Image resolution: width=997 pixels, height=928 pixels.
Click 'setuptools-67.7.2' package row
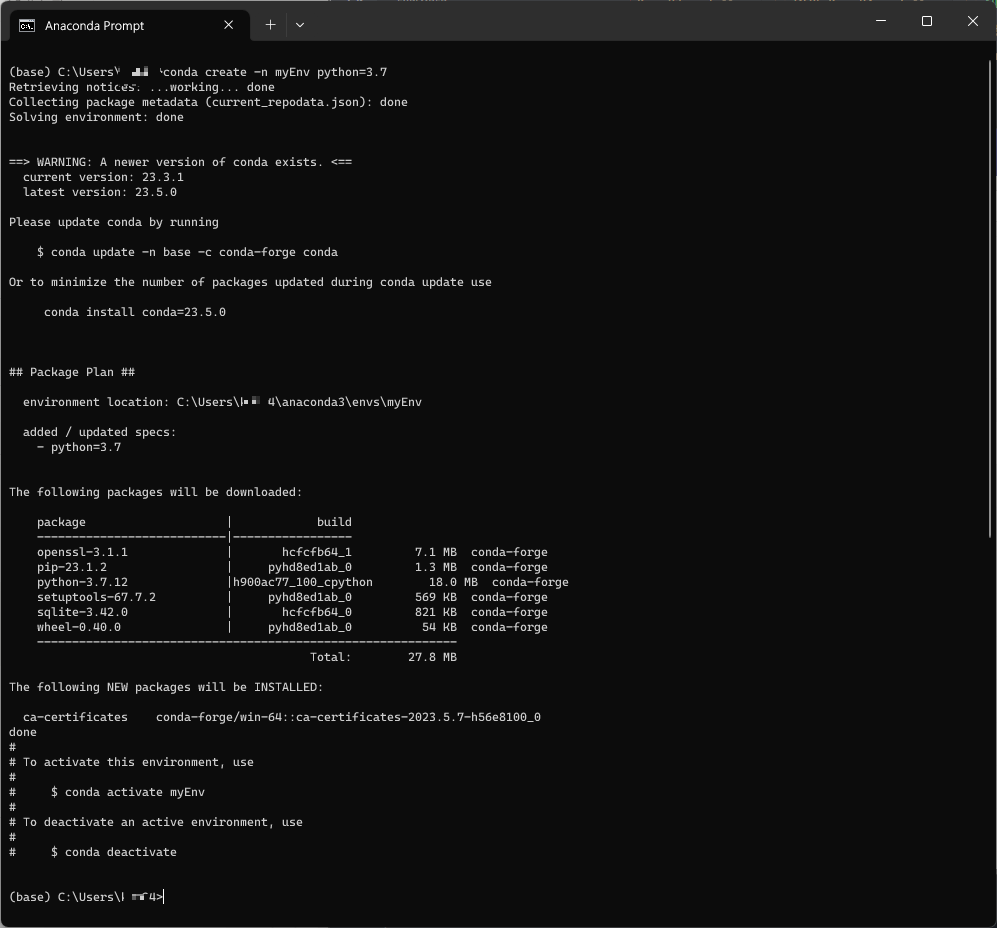292,597
